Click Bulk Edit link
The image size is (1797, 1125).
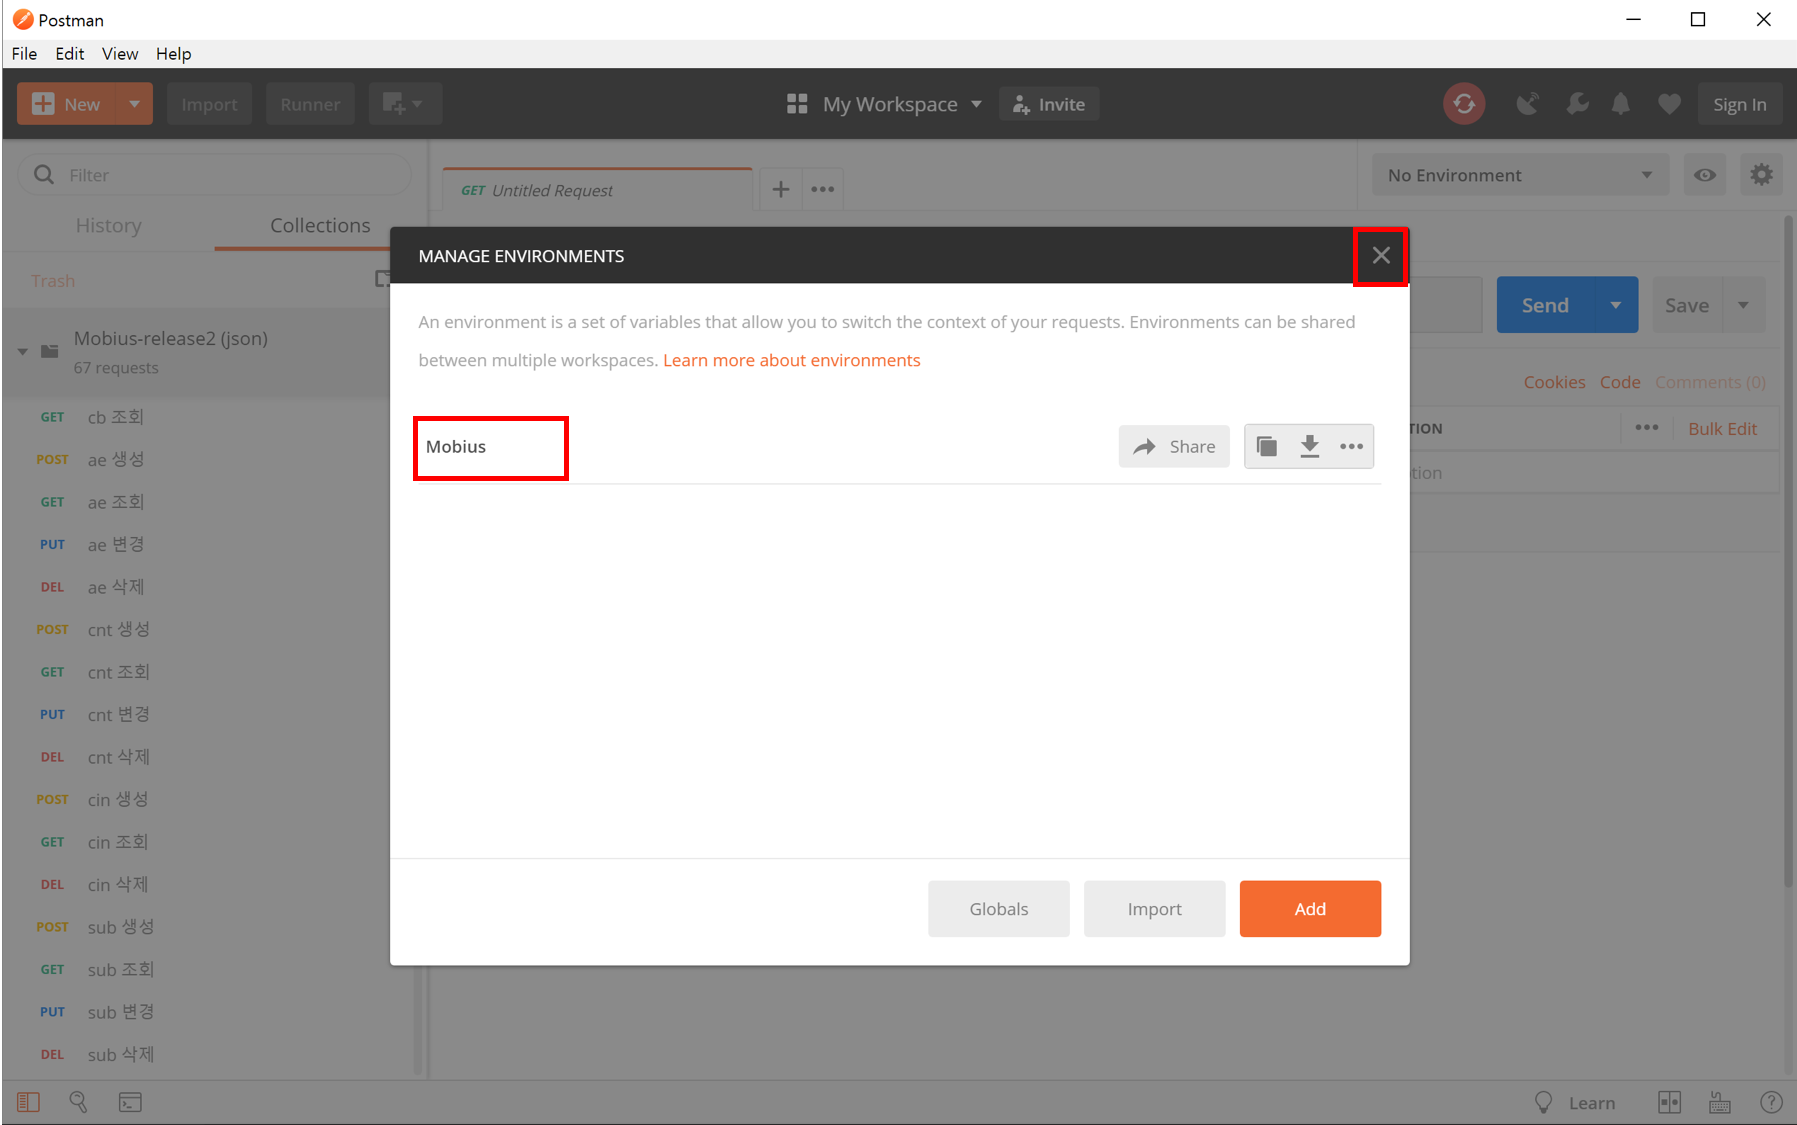[x=1722, y=428]
